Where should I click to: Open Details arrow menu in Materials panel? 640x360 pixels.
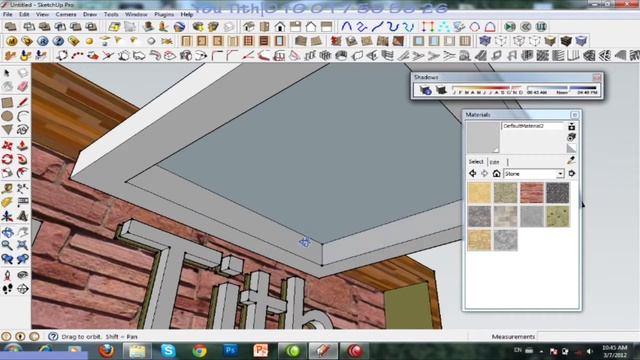(x=571, y=173)
